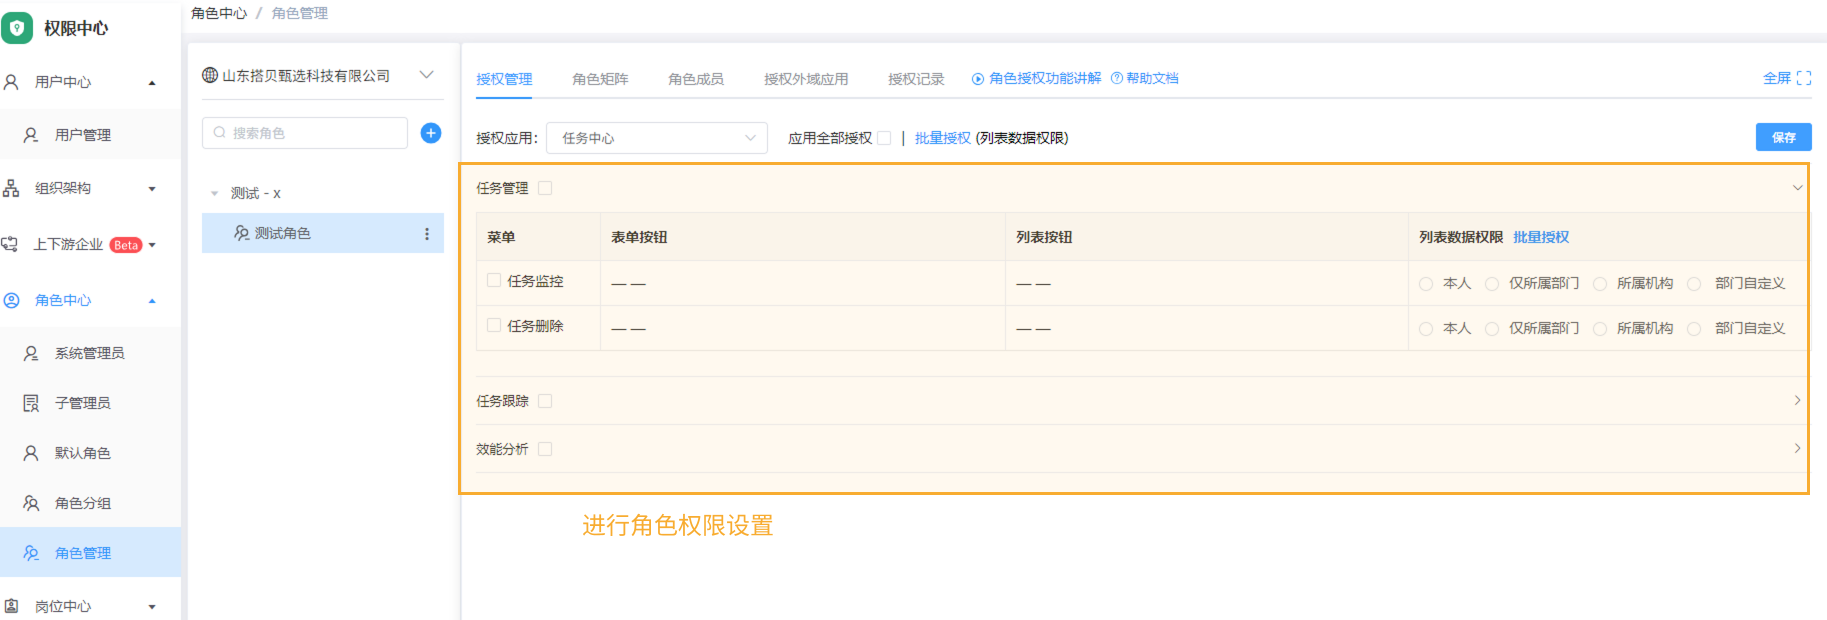Expand the 组织架构 menu arrow

point(152,189)
